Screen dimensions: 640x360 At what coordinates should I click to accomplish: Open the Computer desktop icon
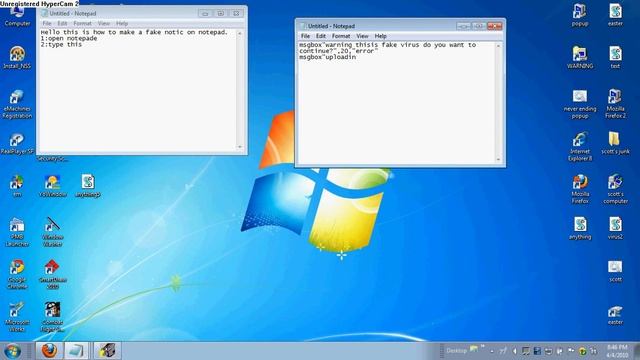tap(17, 16)
